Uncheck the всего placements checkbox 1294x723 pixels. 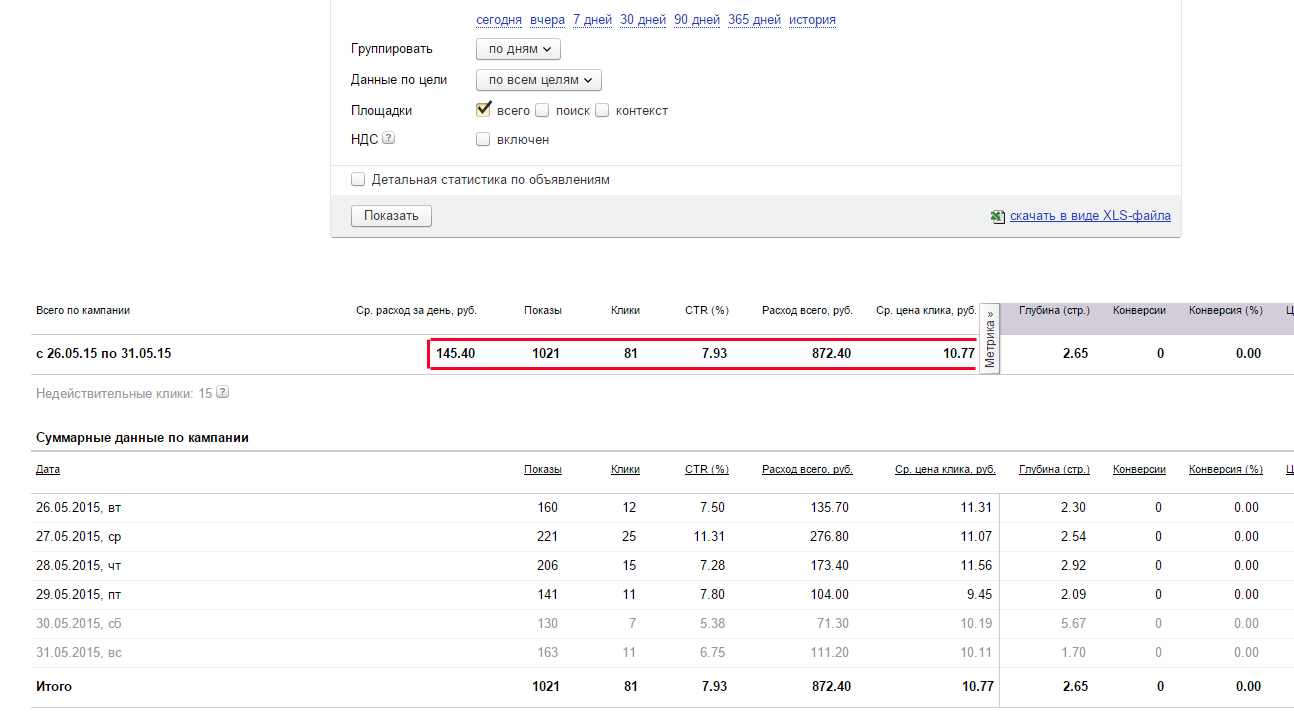[x=484, y=110]
